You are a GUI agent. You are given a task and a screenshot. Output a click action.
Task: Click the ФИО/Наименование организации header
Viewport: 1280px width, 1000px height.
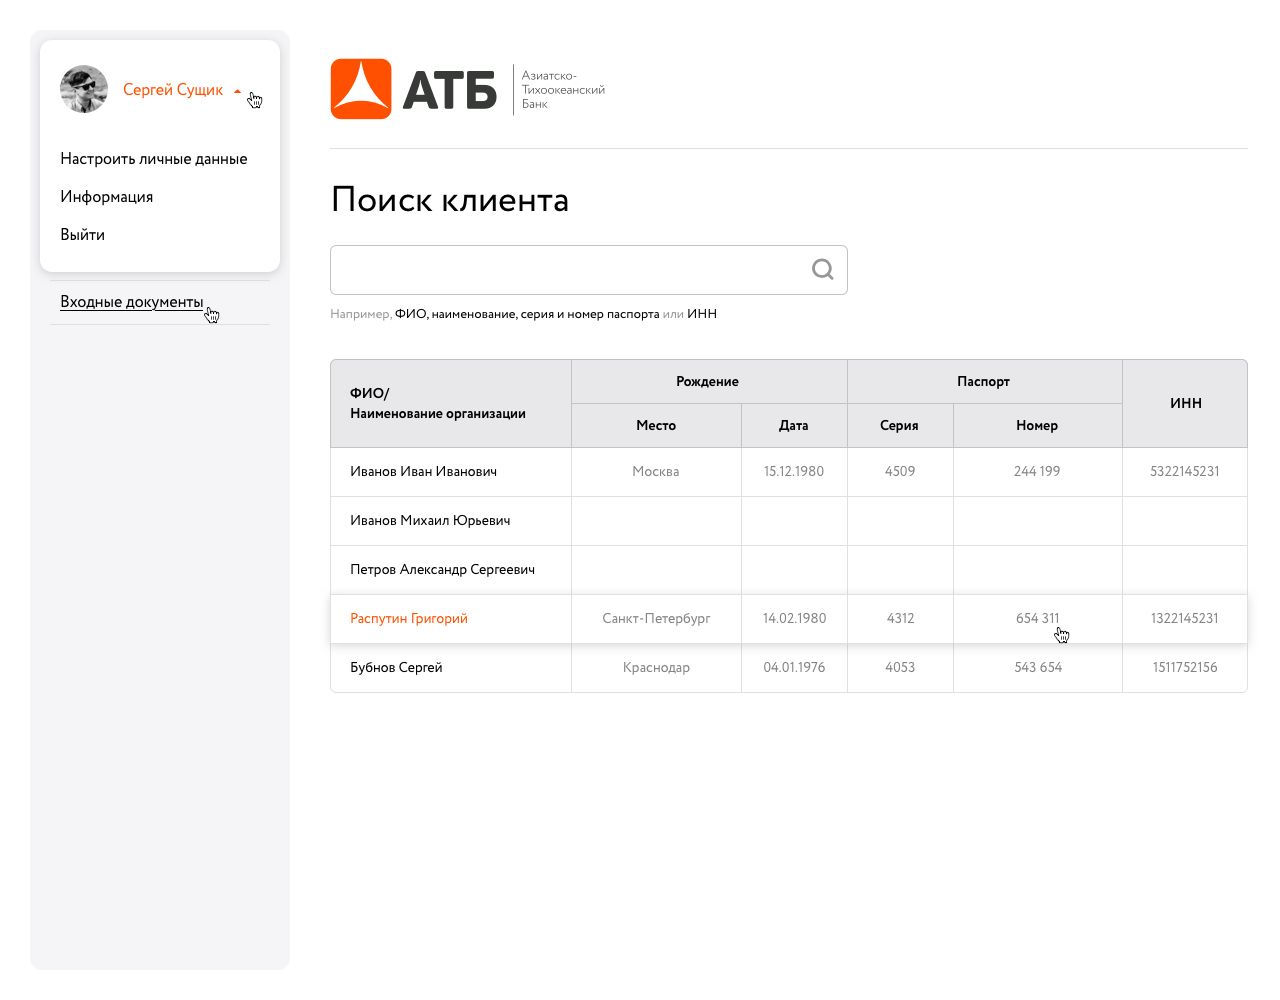(x=451, y=403)
